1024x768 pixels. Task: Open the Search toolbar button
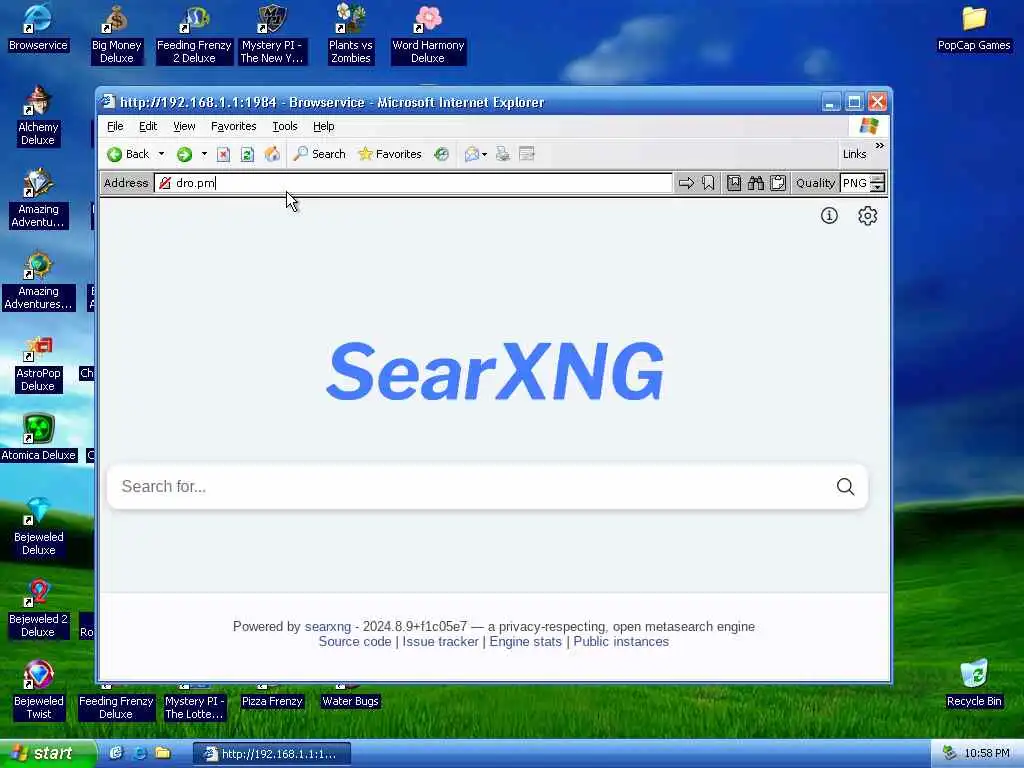tap(319, 154)
